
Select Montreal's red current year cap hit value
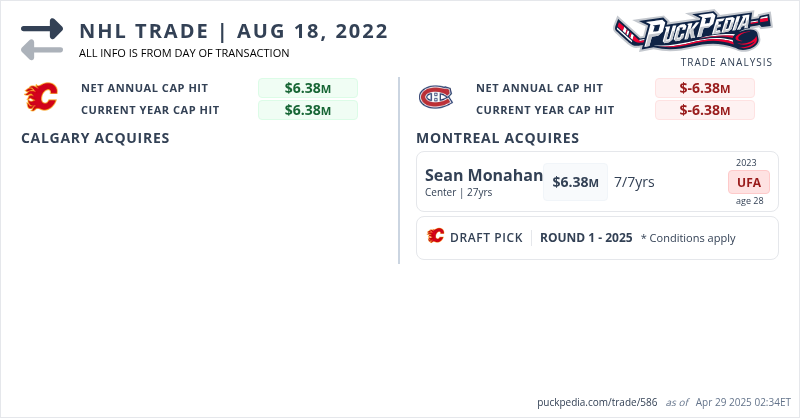pos(704,110)
